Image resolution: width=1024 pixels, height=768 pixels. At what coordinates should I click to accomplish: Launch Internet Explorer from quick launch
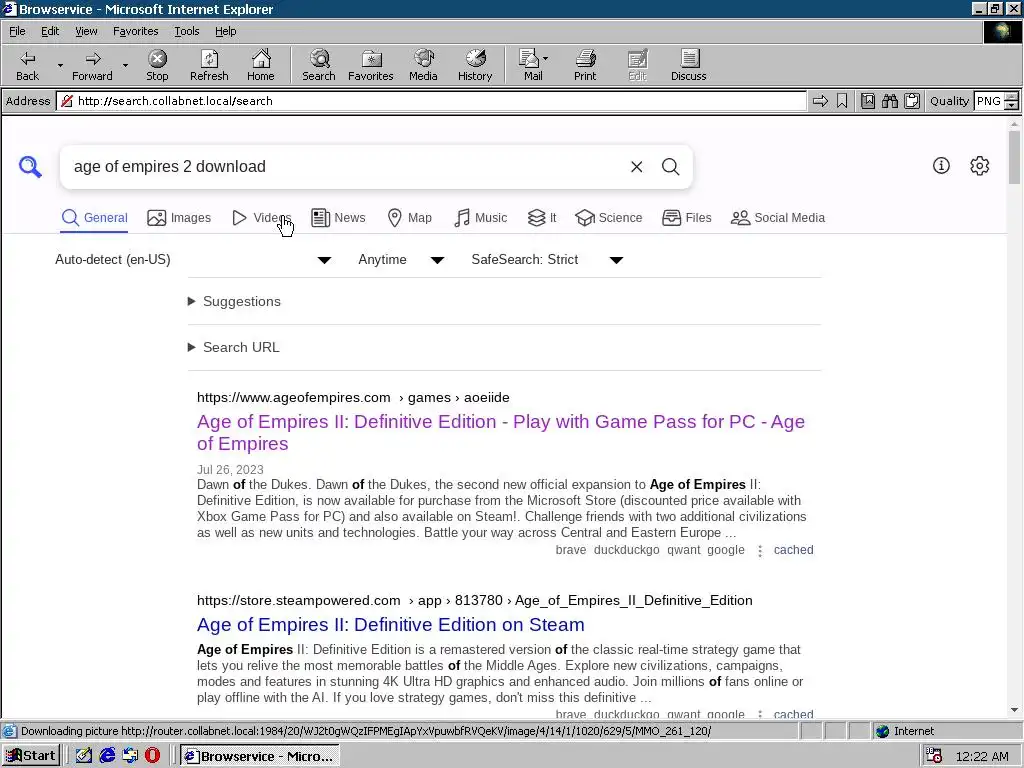click(107, 756)
